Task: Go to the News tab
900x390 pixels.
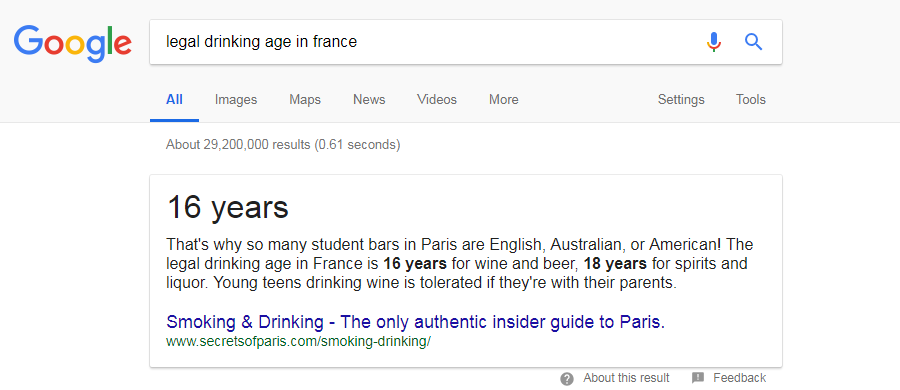Action: [x=369, y=99]
